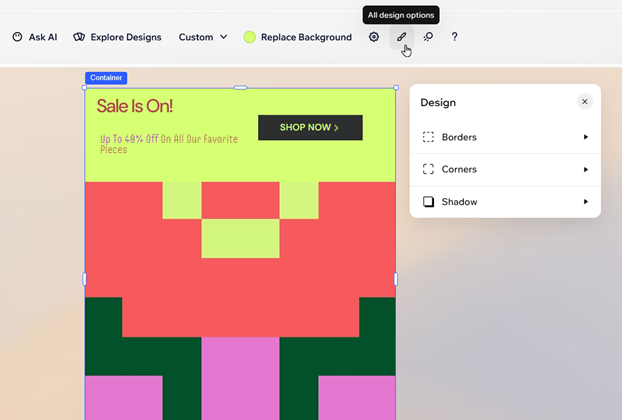This screenshot has width=622, height=420.
Task: Click the green Replace Background swatch
Action: point(250,37)
